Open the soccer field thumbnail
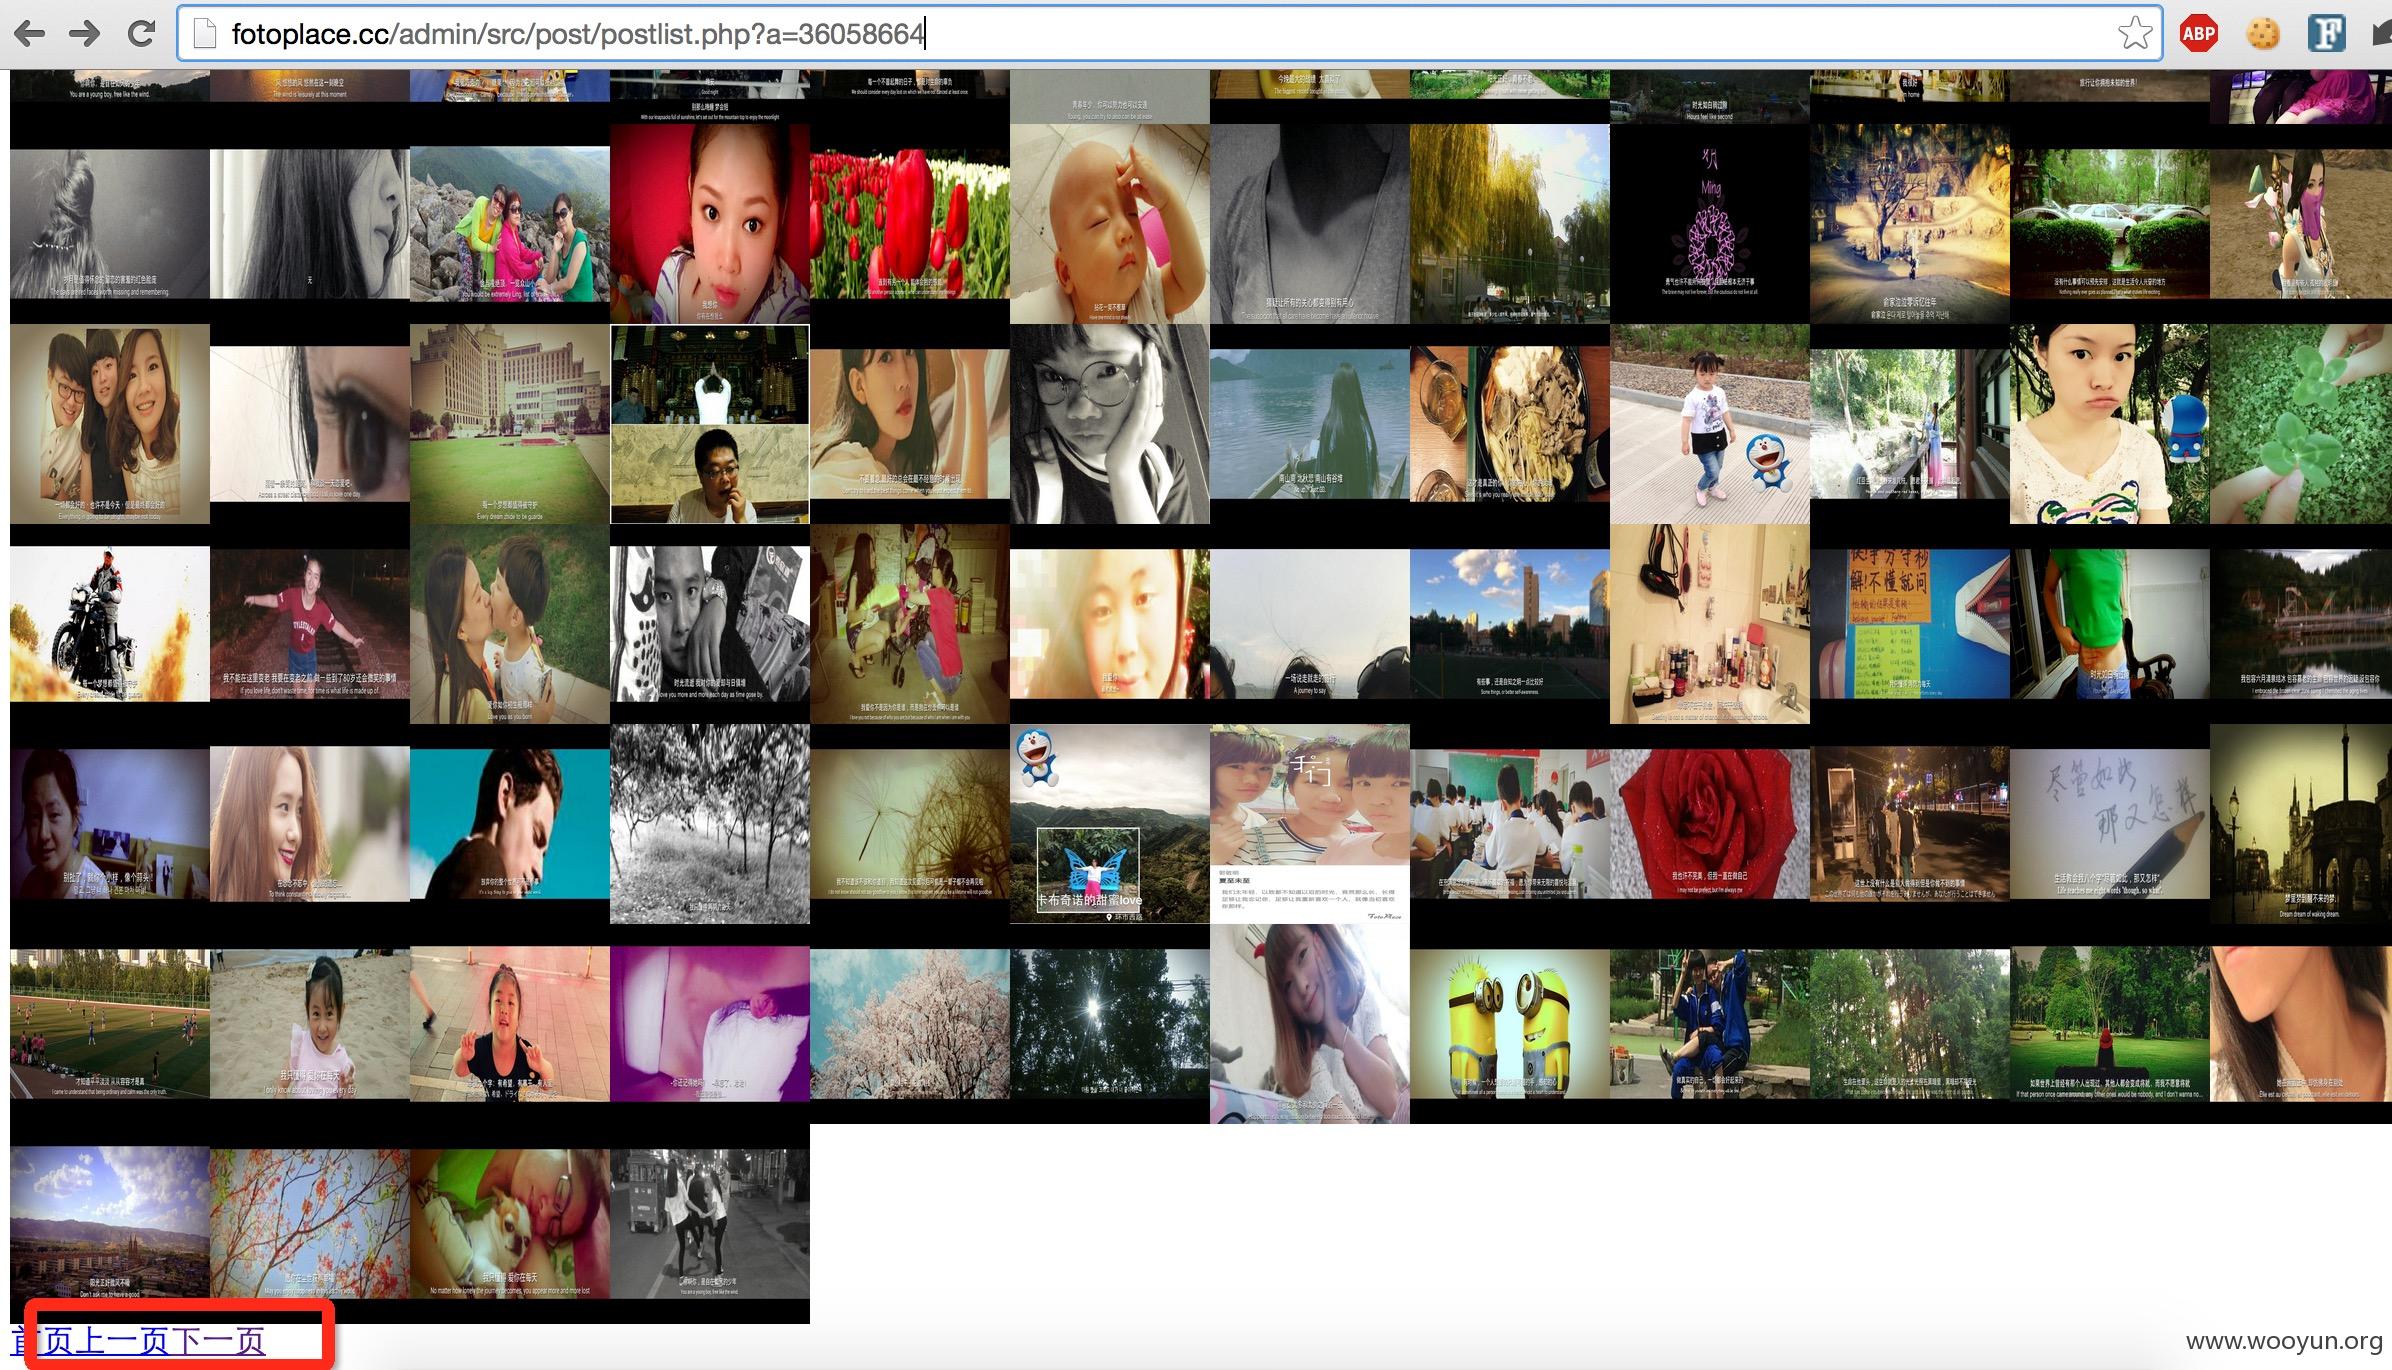 (x=110, y=1024)
